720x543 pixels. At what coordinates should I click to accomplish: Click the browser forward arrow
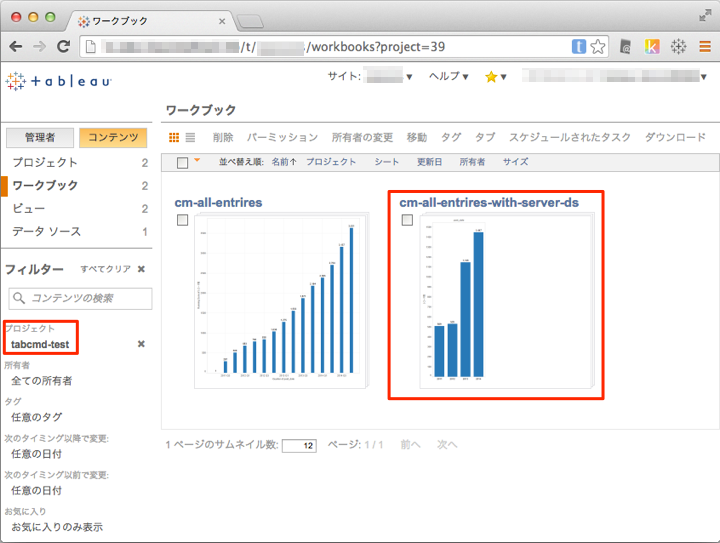(x=40, y=46)
